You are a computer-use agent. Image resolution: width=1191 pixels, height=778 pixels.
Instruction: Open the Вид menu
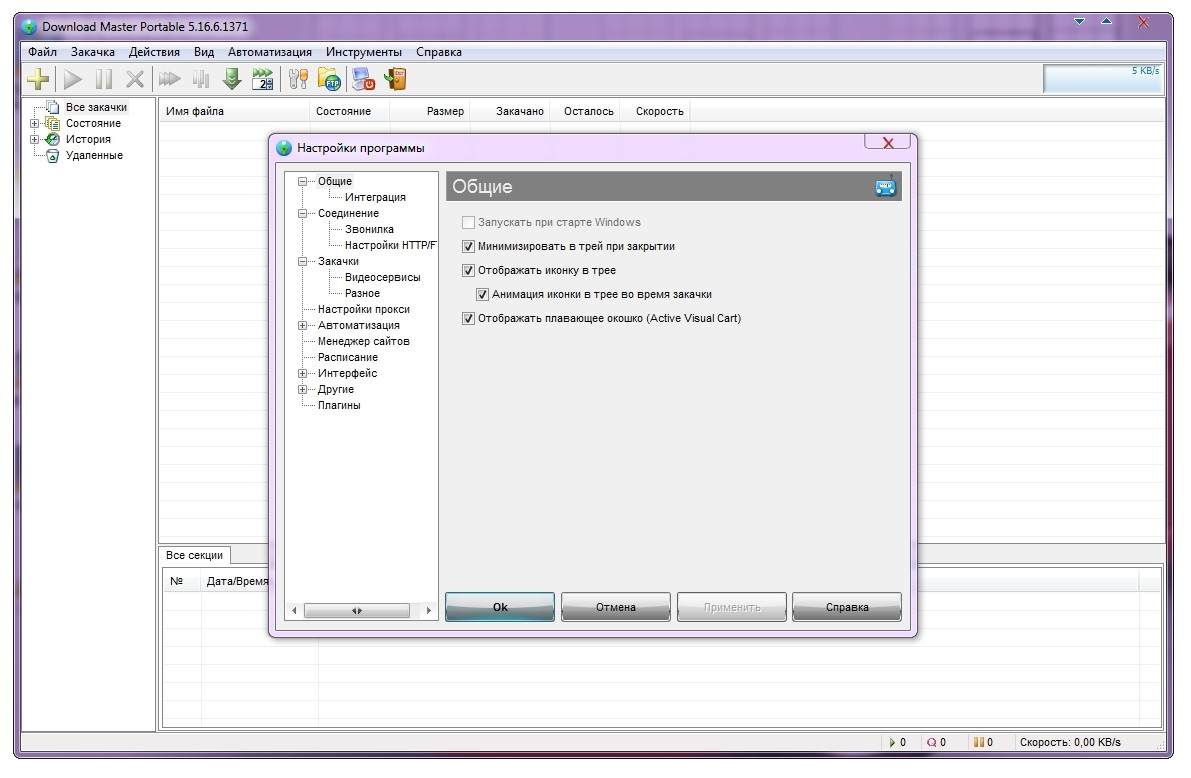pos(204,52)
